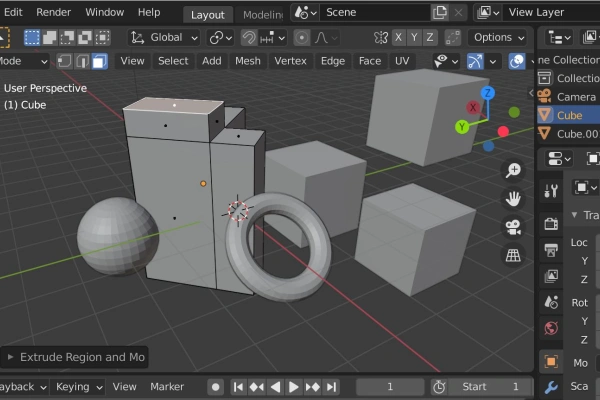This screenshot has width=600, height=400.
Task: Toggle Auto Merge Vertices icon
Action: tap(453, 38)
